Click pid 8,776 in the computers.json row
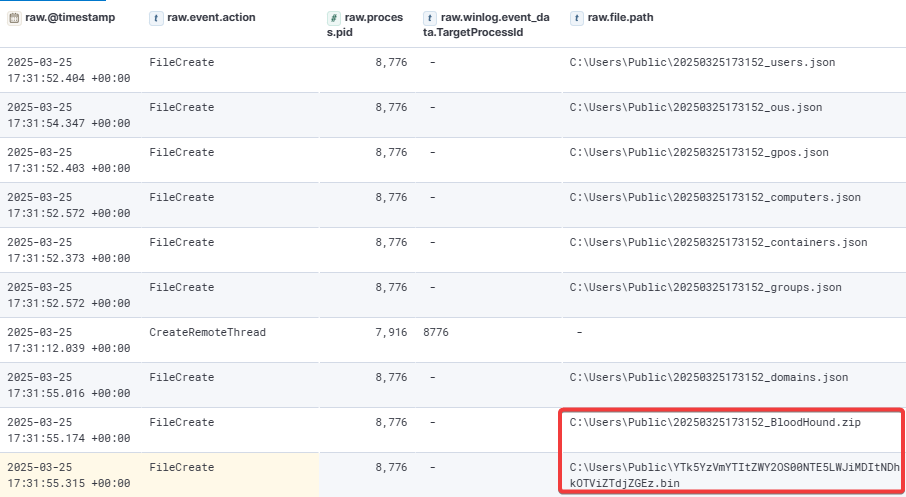Viewport: 906px width, 497px height. click(x=391, y=197)
